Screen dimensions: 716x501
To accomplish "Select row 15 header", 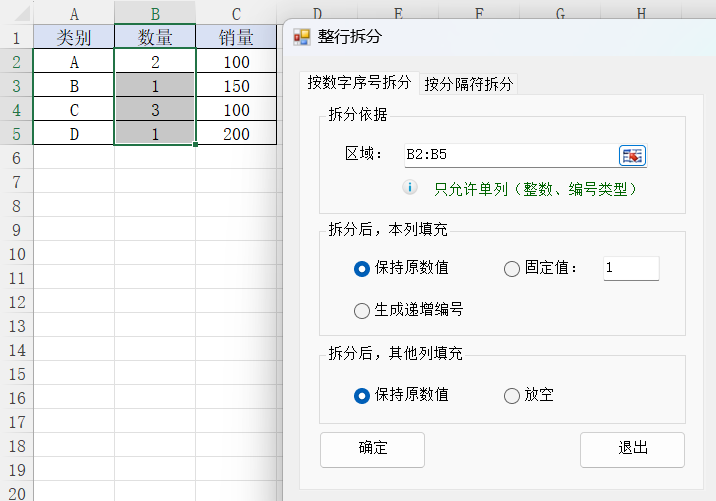I will pos(16,374).
